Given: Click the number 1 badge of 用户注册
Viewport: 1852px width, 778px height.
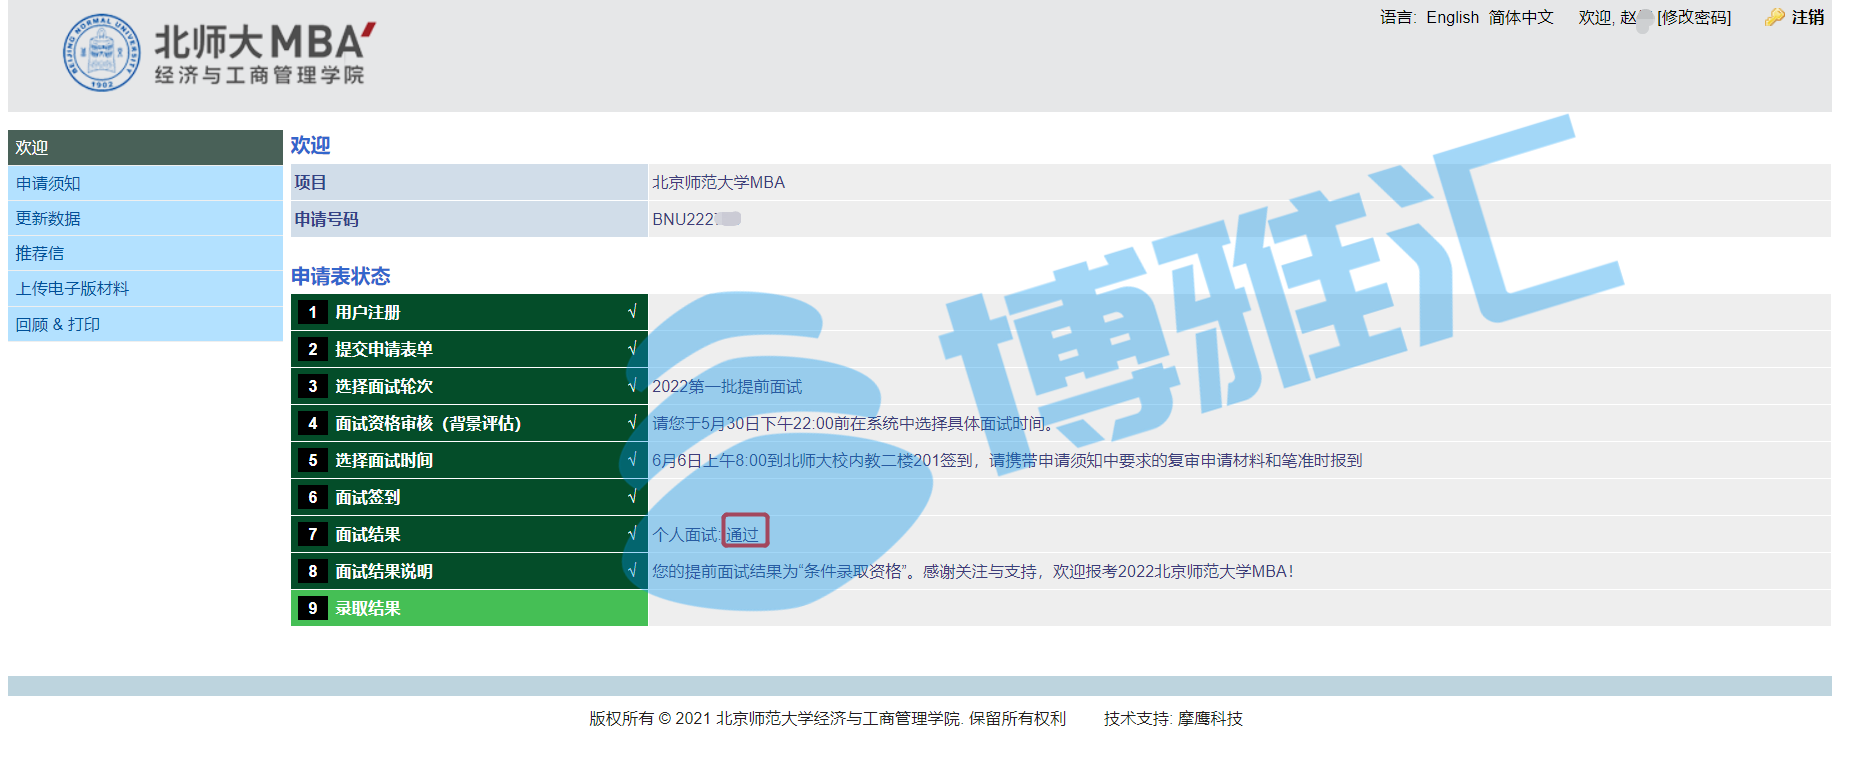Looking at the screenshot, I should [313, 312].
